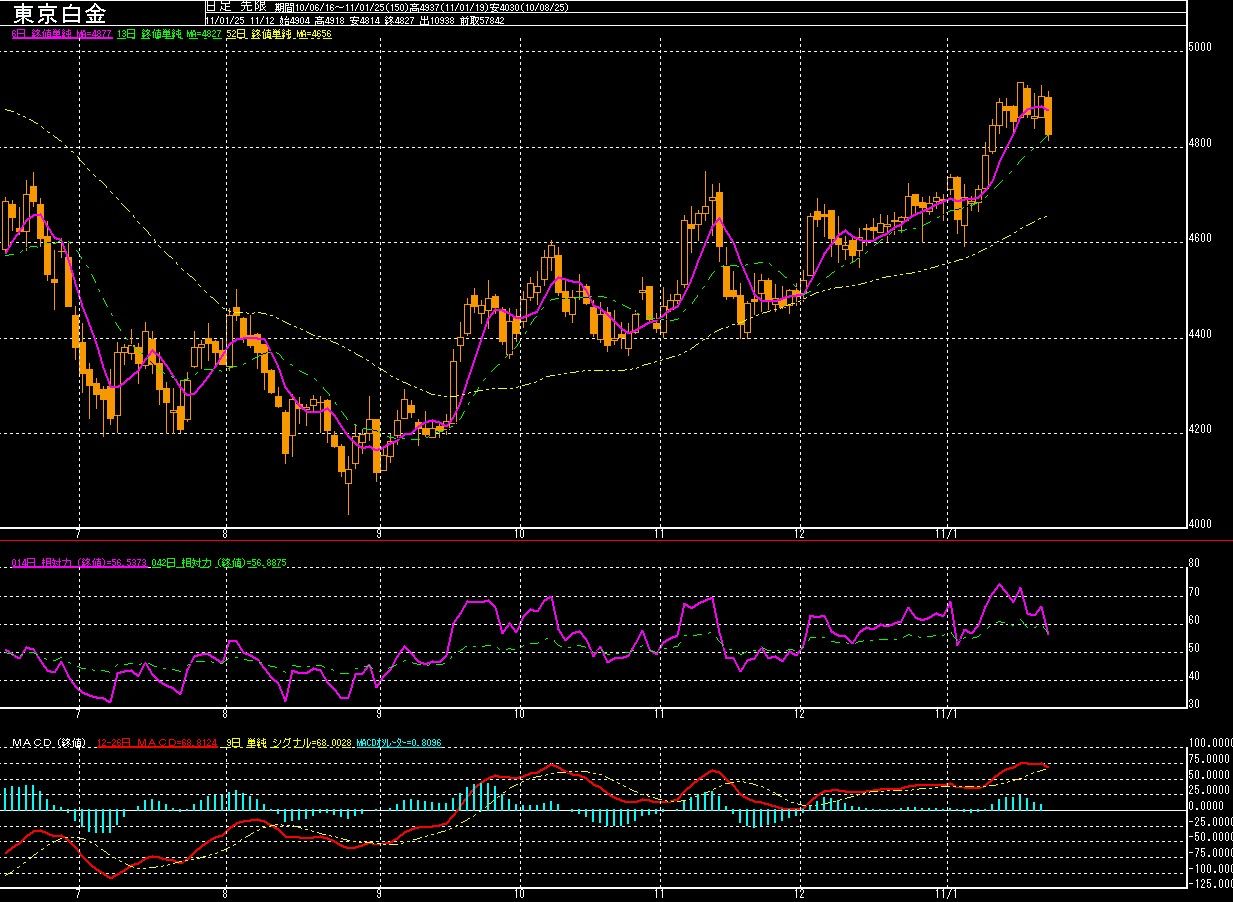The image size is (1233, 902).
Task: Click the 日足 先限 header label
Action: point(229,6)
